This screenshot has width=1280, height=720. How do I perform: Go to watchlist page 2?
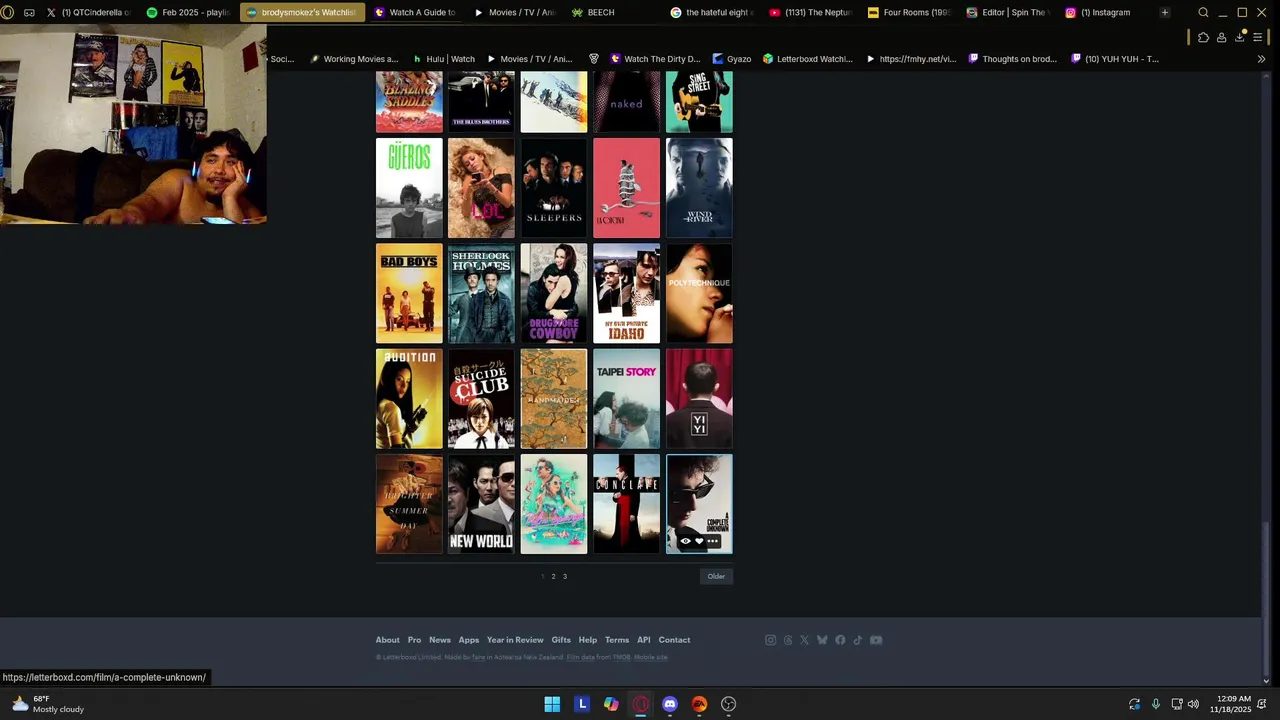tap(553, 576)
